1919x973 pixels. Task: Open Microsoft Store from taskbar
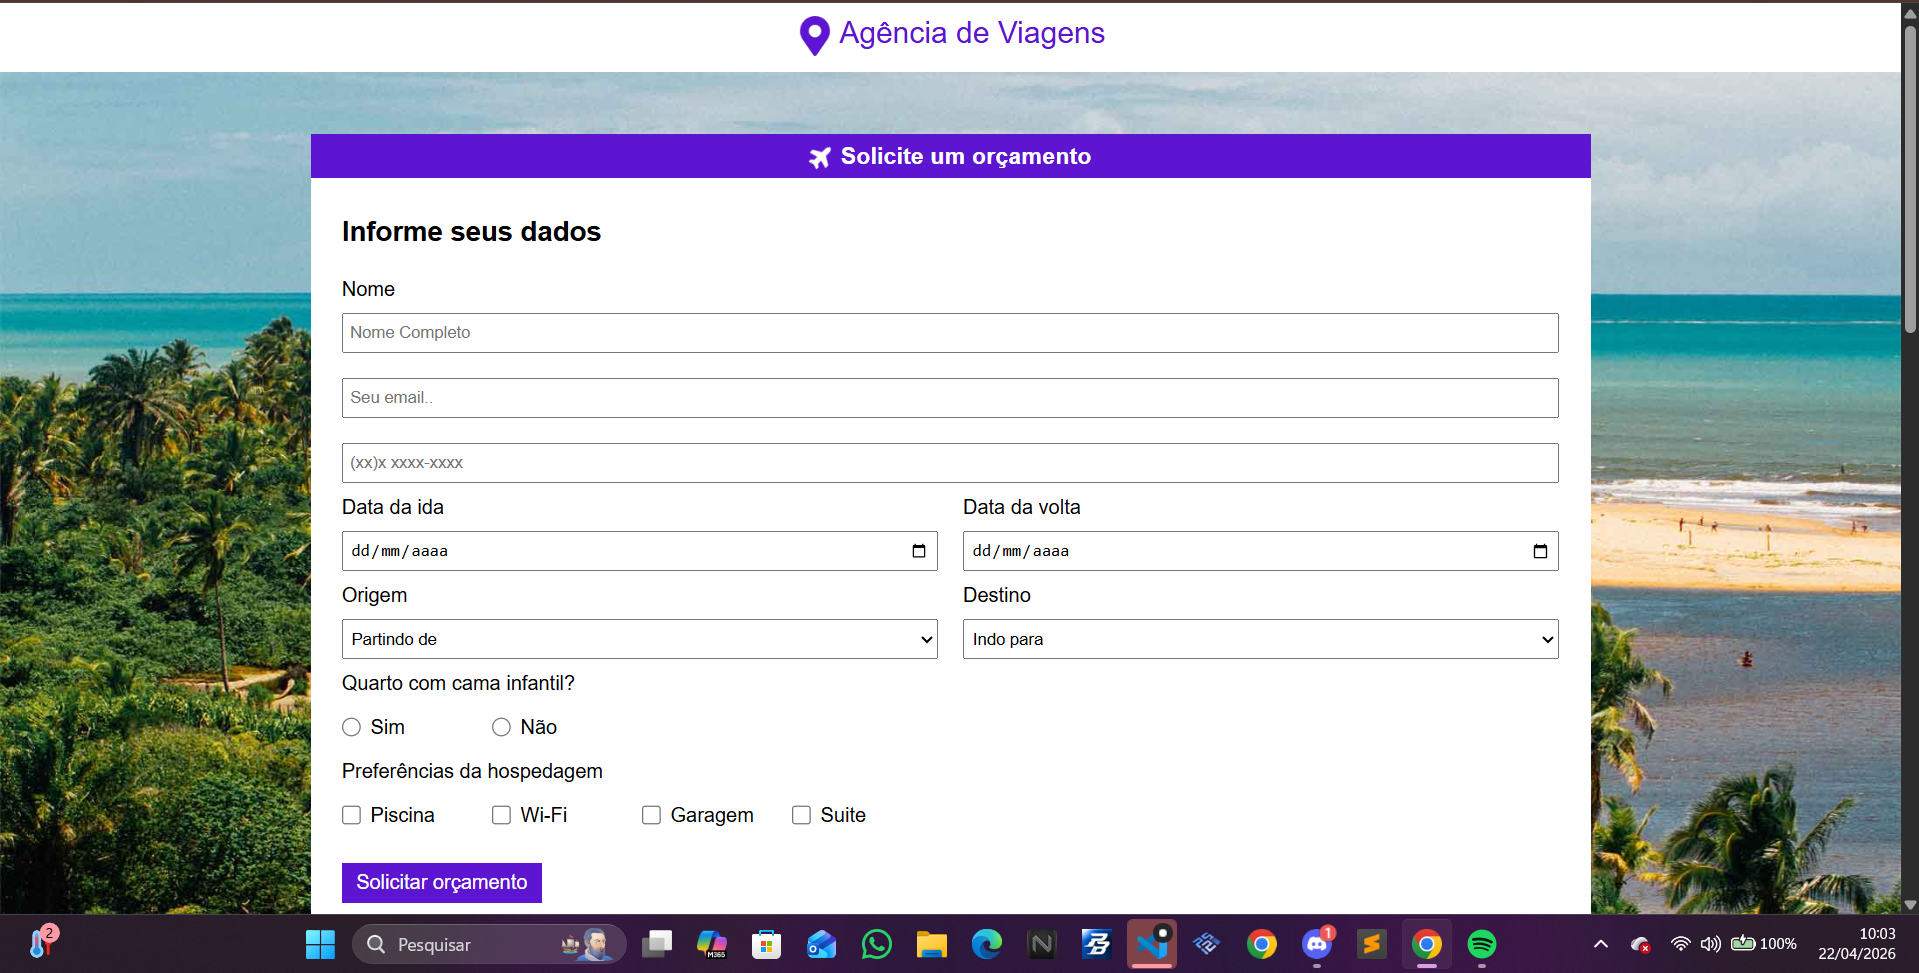(767, 944)
